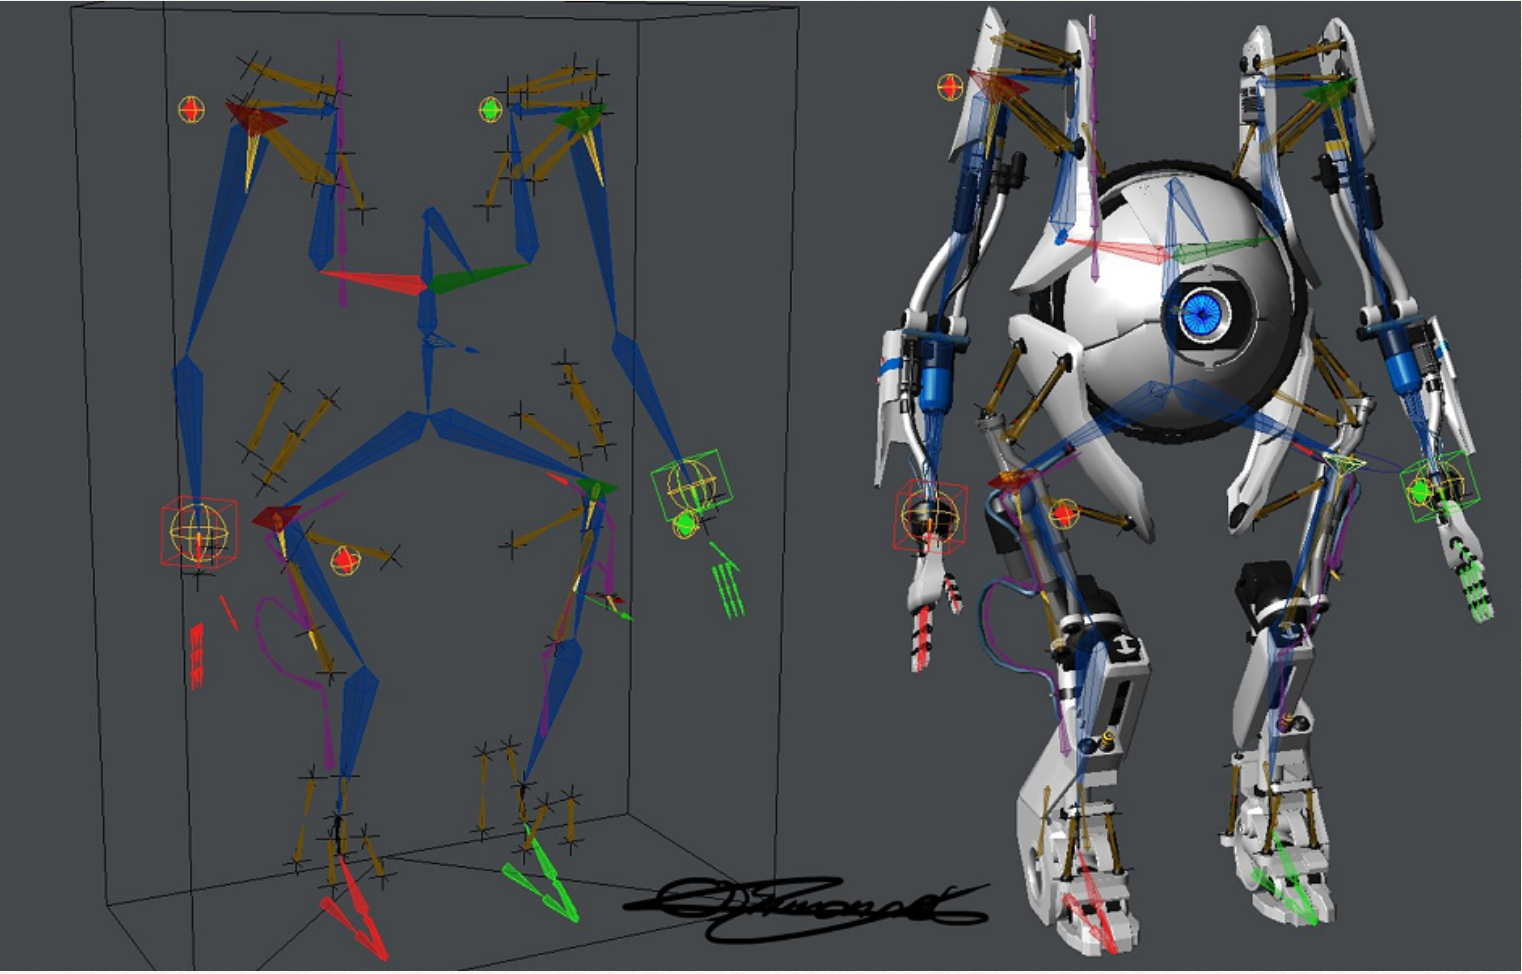Click the green shoulder bone on bare skeleton

pyautogui.click(x=582, y=118)
